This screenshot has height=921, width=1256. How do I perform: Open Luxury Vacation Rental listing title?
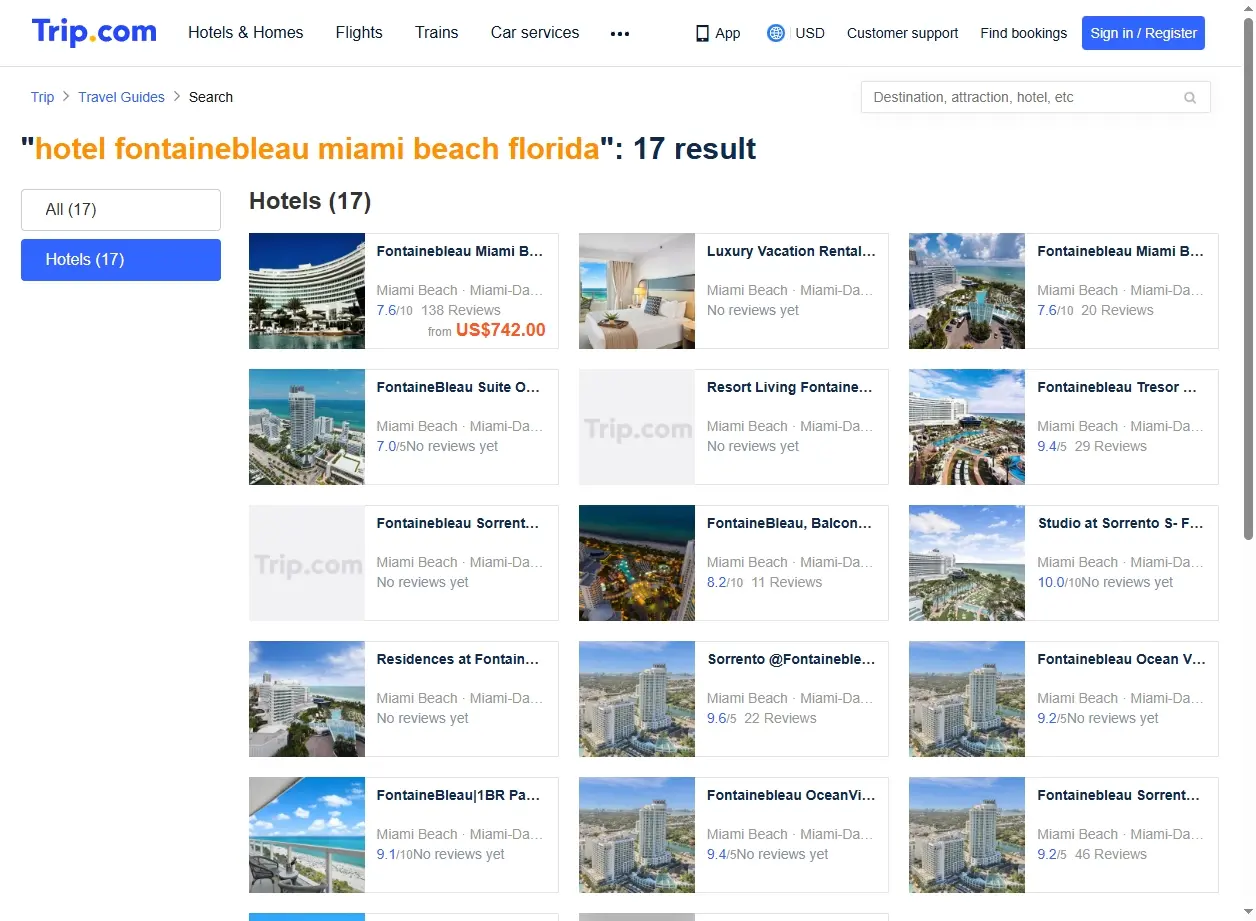click(x=791, y=251)
